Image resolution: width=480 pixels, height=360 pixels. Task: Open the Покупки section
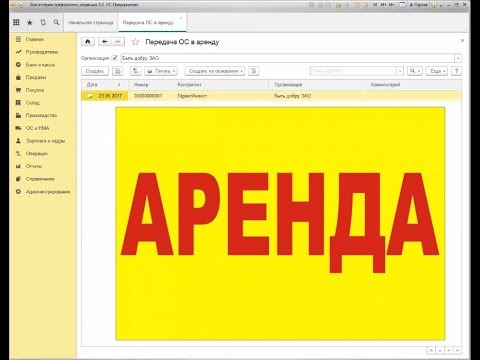click(35, 90)
